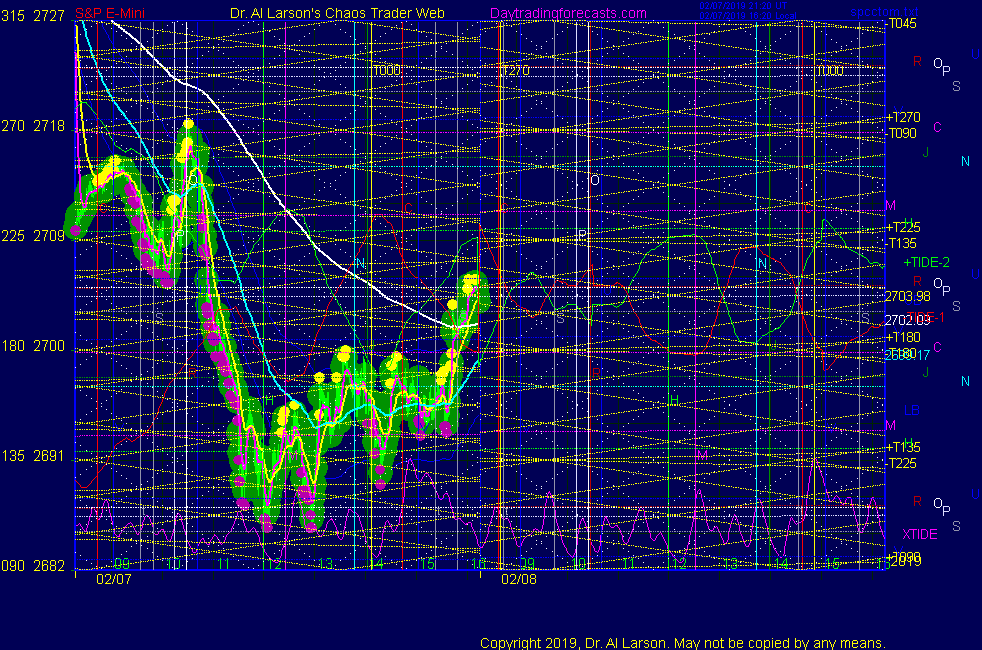982x650 pixels.
Task: Click the +T225 level label on right axis
Action: tap(903, 227)
